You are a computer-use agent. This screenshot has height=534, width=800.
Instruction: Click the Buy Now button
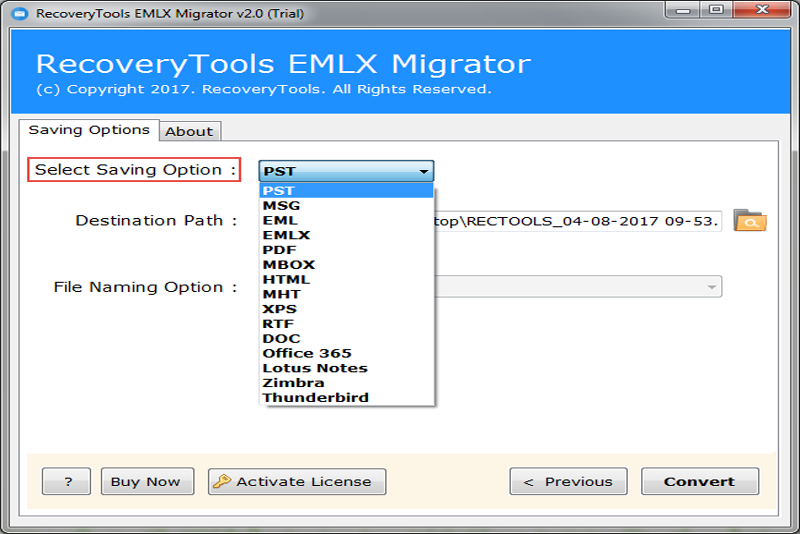147,481
